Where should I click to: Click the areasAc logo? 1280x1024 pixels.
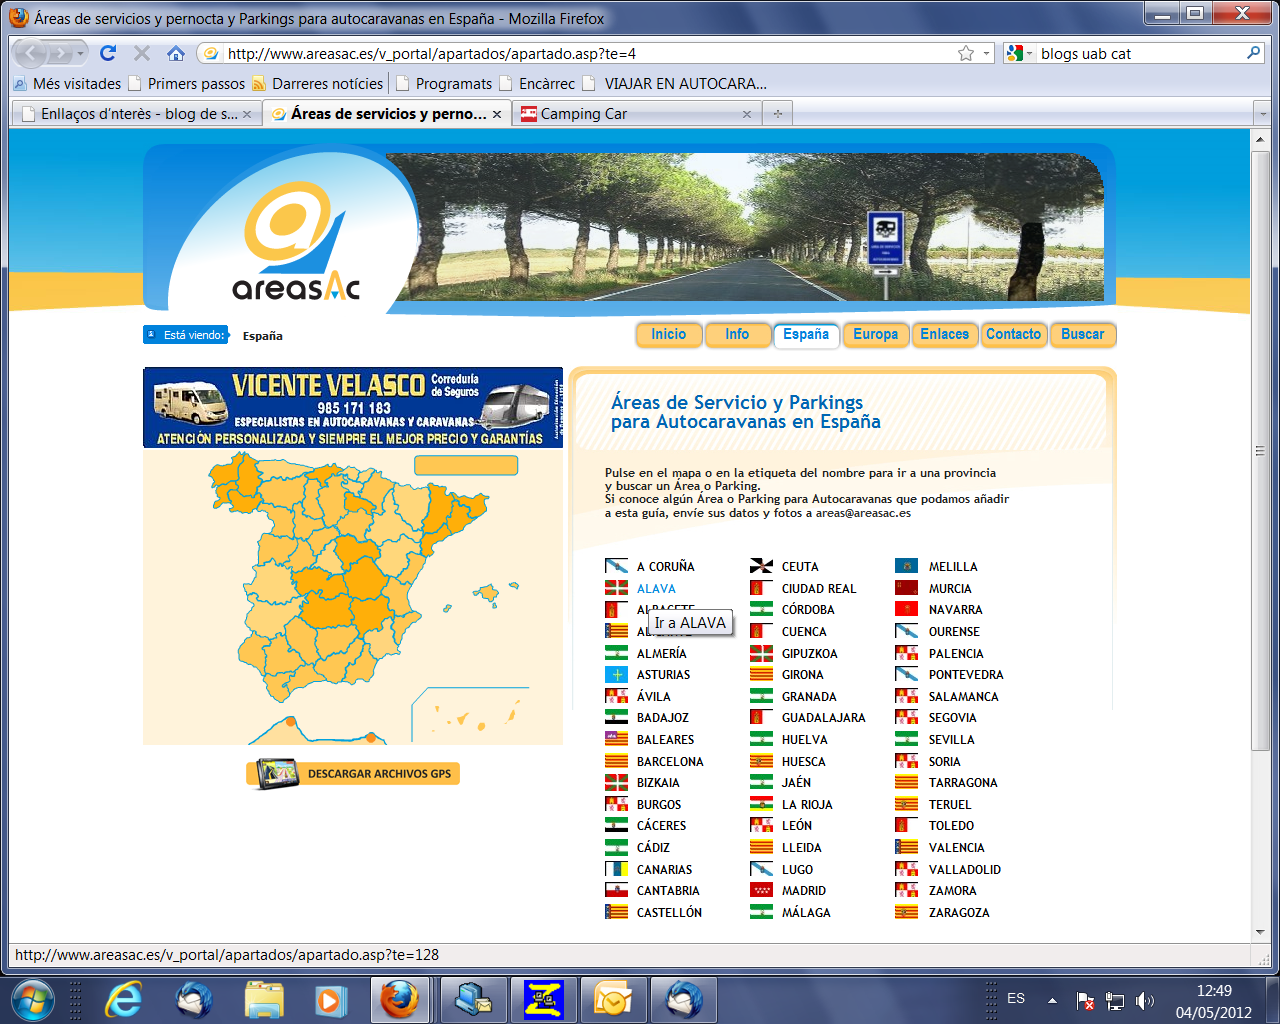[x=294, y=245]
